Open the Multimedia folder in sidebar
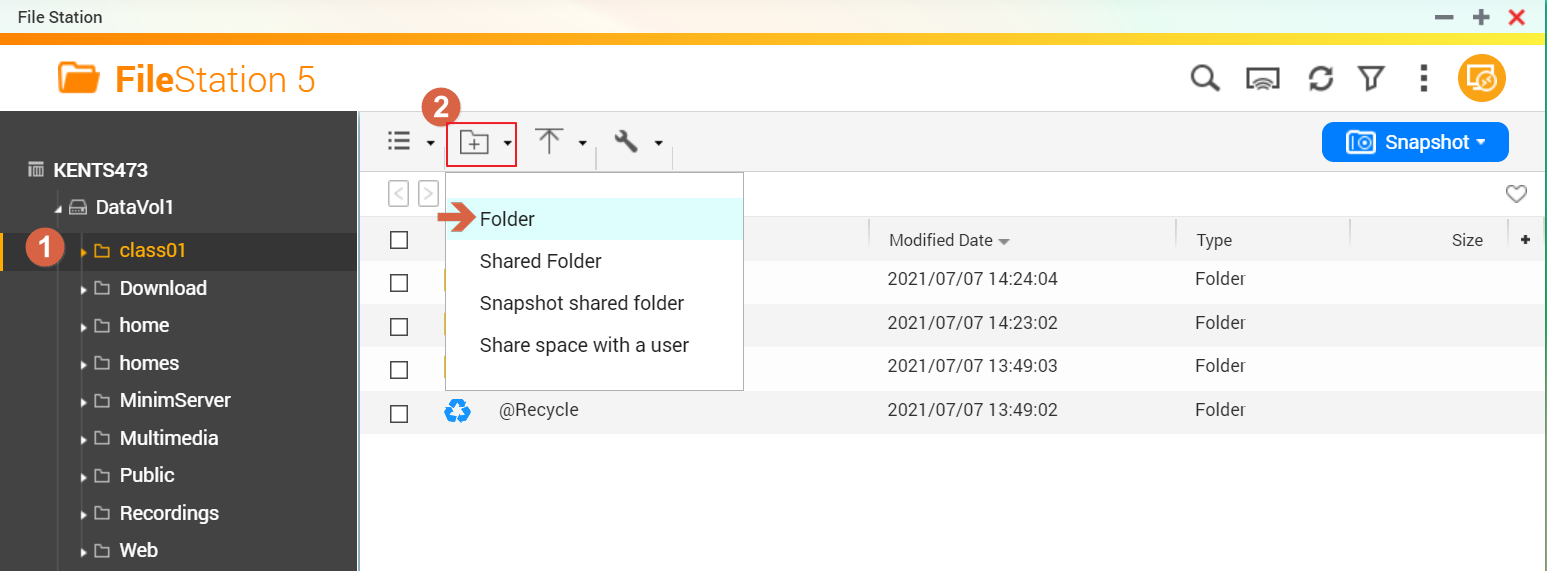 pos(168,438)
